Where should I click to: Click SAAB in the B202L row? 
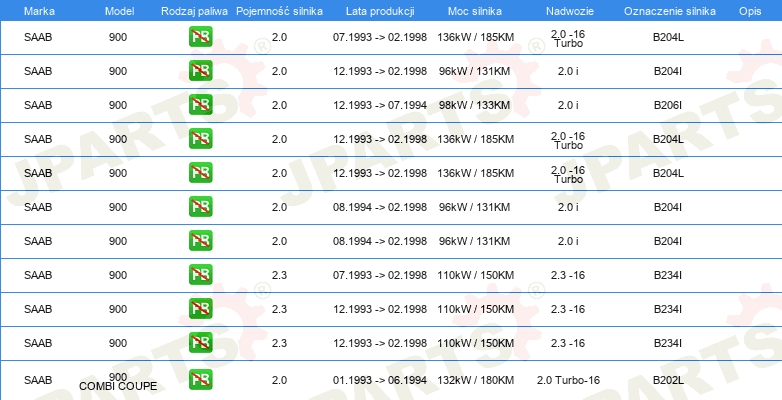click(38, 381)
